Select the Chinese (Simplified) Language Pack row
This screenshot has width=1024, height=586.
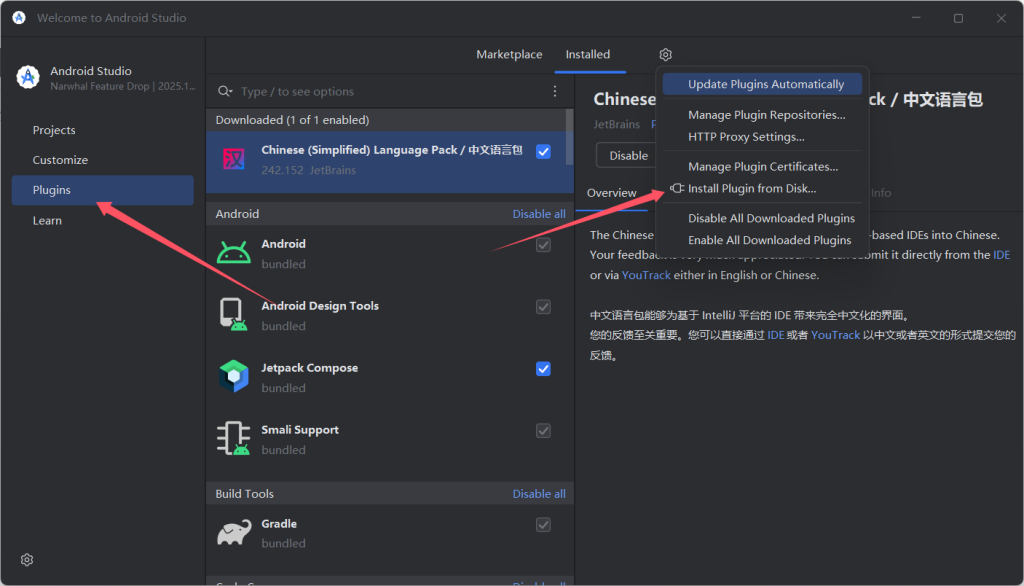390,161
